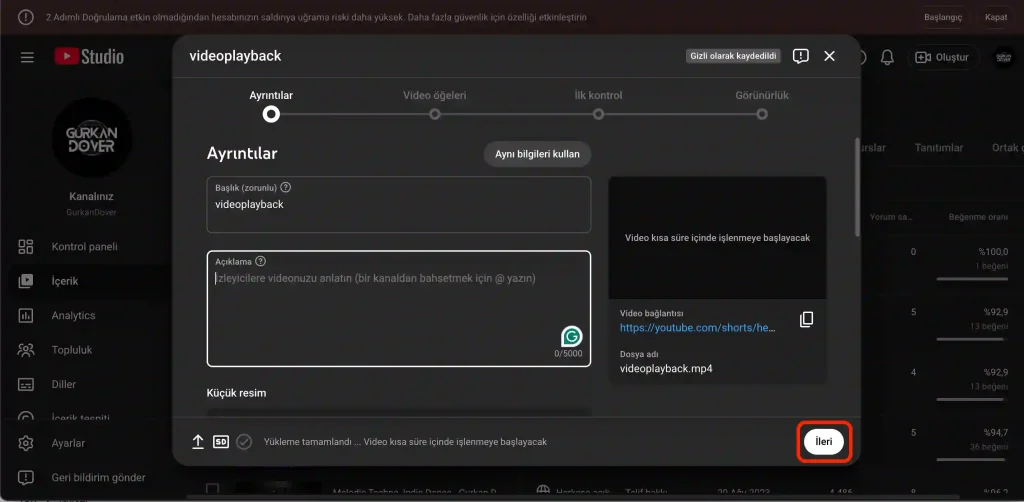Screen dimensions: 1024x502
Task: Click the send feedback icon in dialog header
Action: point(801,56)
